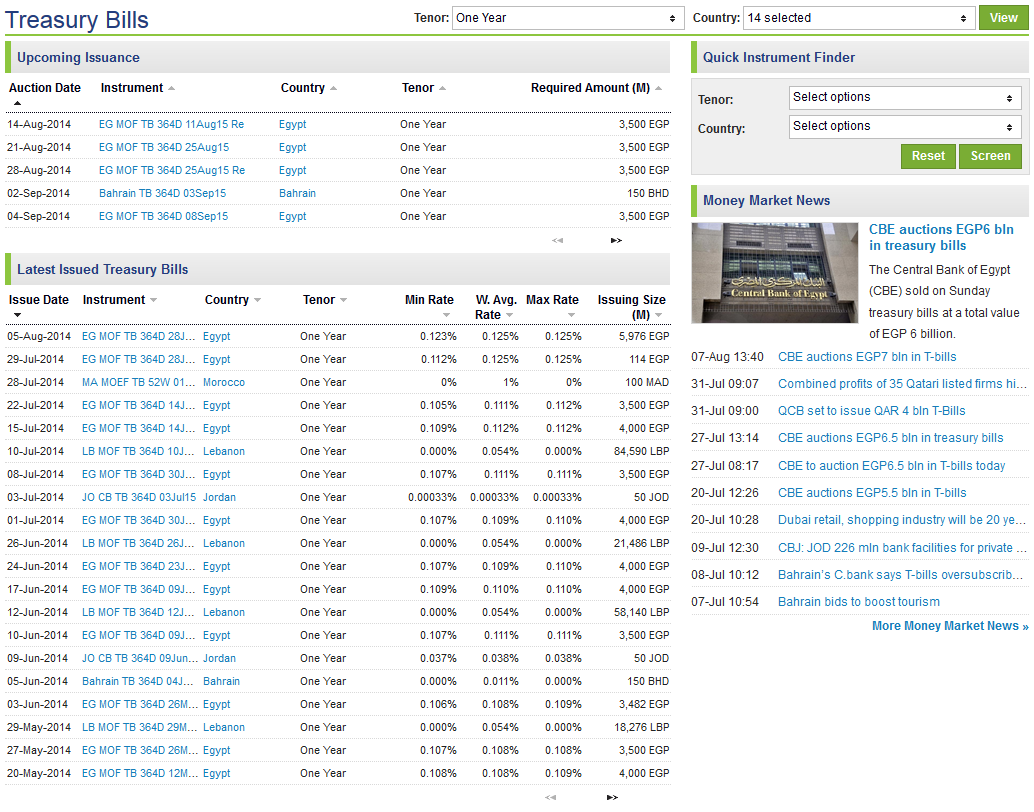1034x812 pixels.
Task: Click Bahrain country link in Upcoming Issuance
Action: (297, 194)
